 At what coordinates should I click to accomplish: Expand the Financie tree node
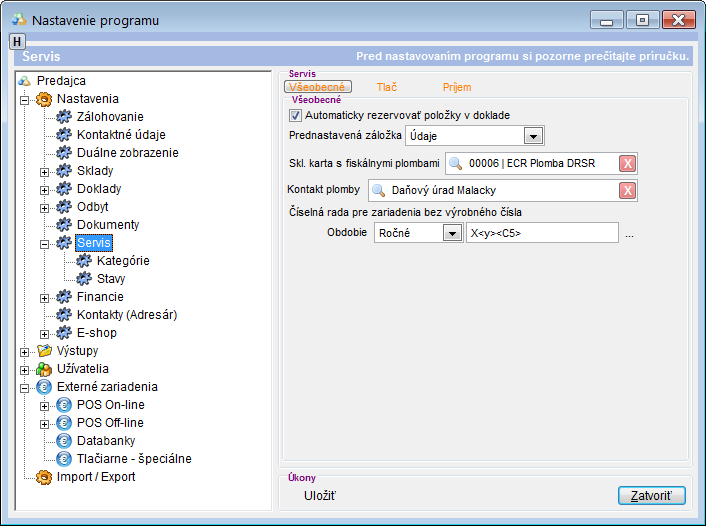click(44, 297)
